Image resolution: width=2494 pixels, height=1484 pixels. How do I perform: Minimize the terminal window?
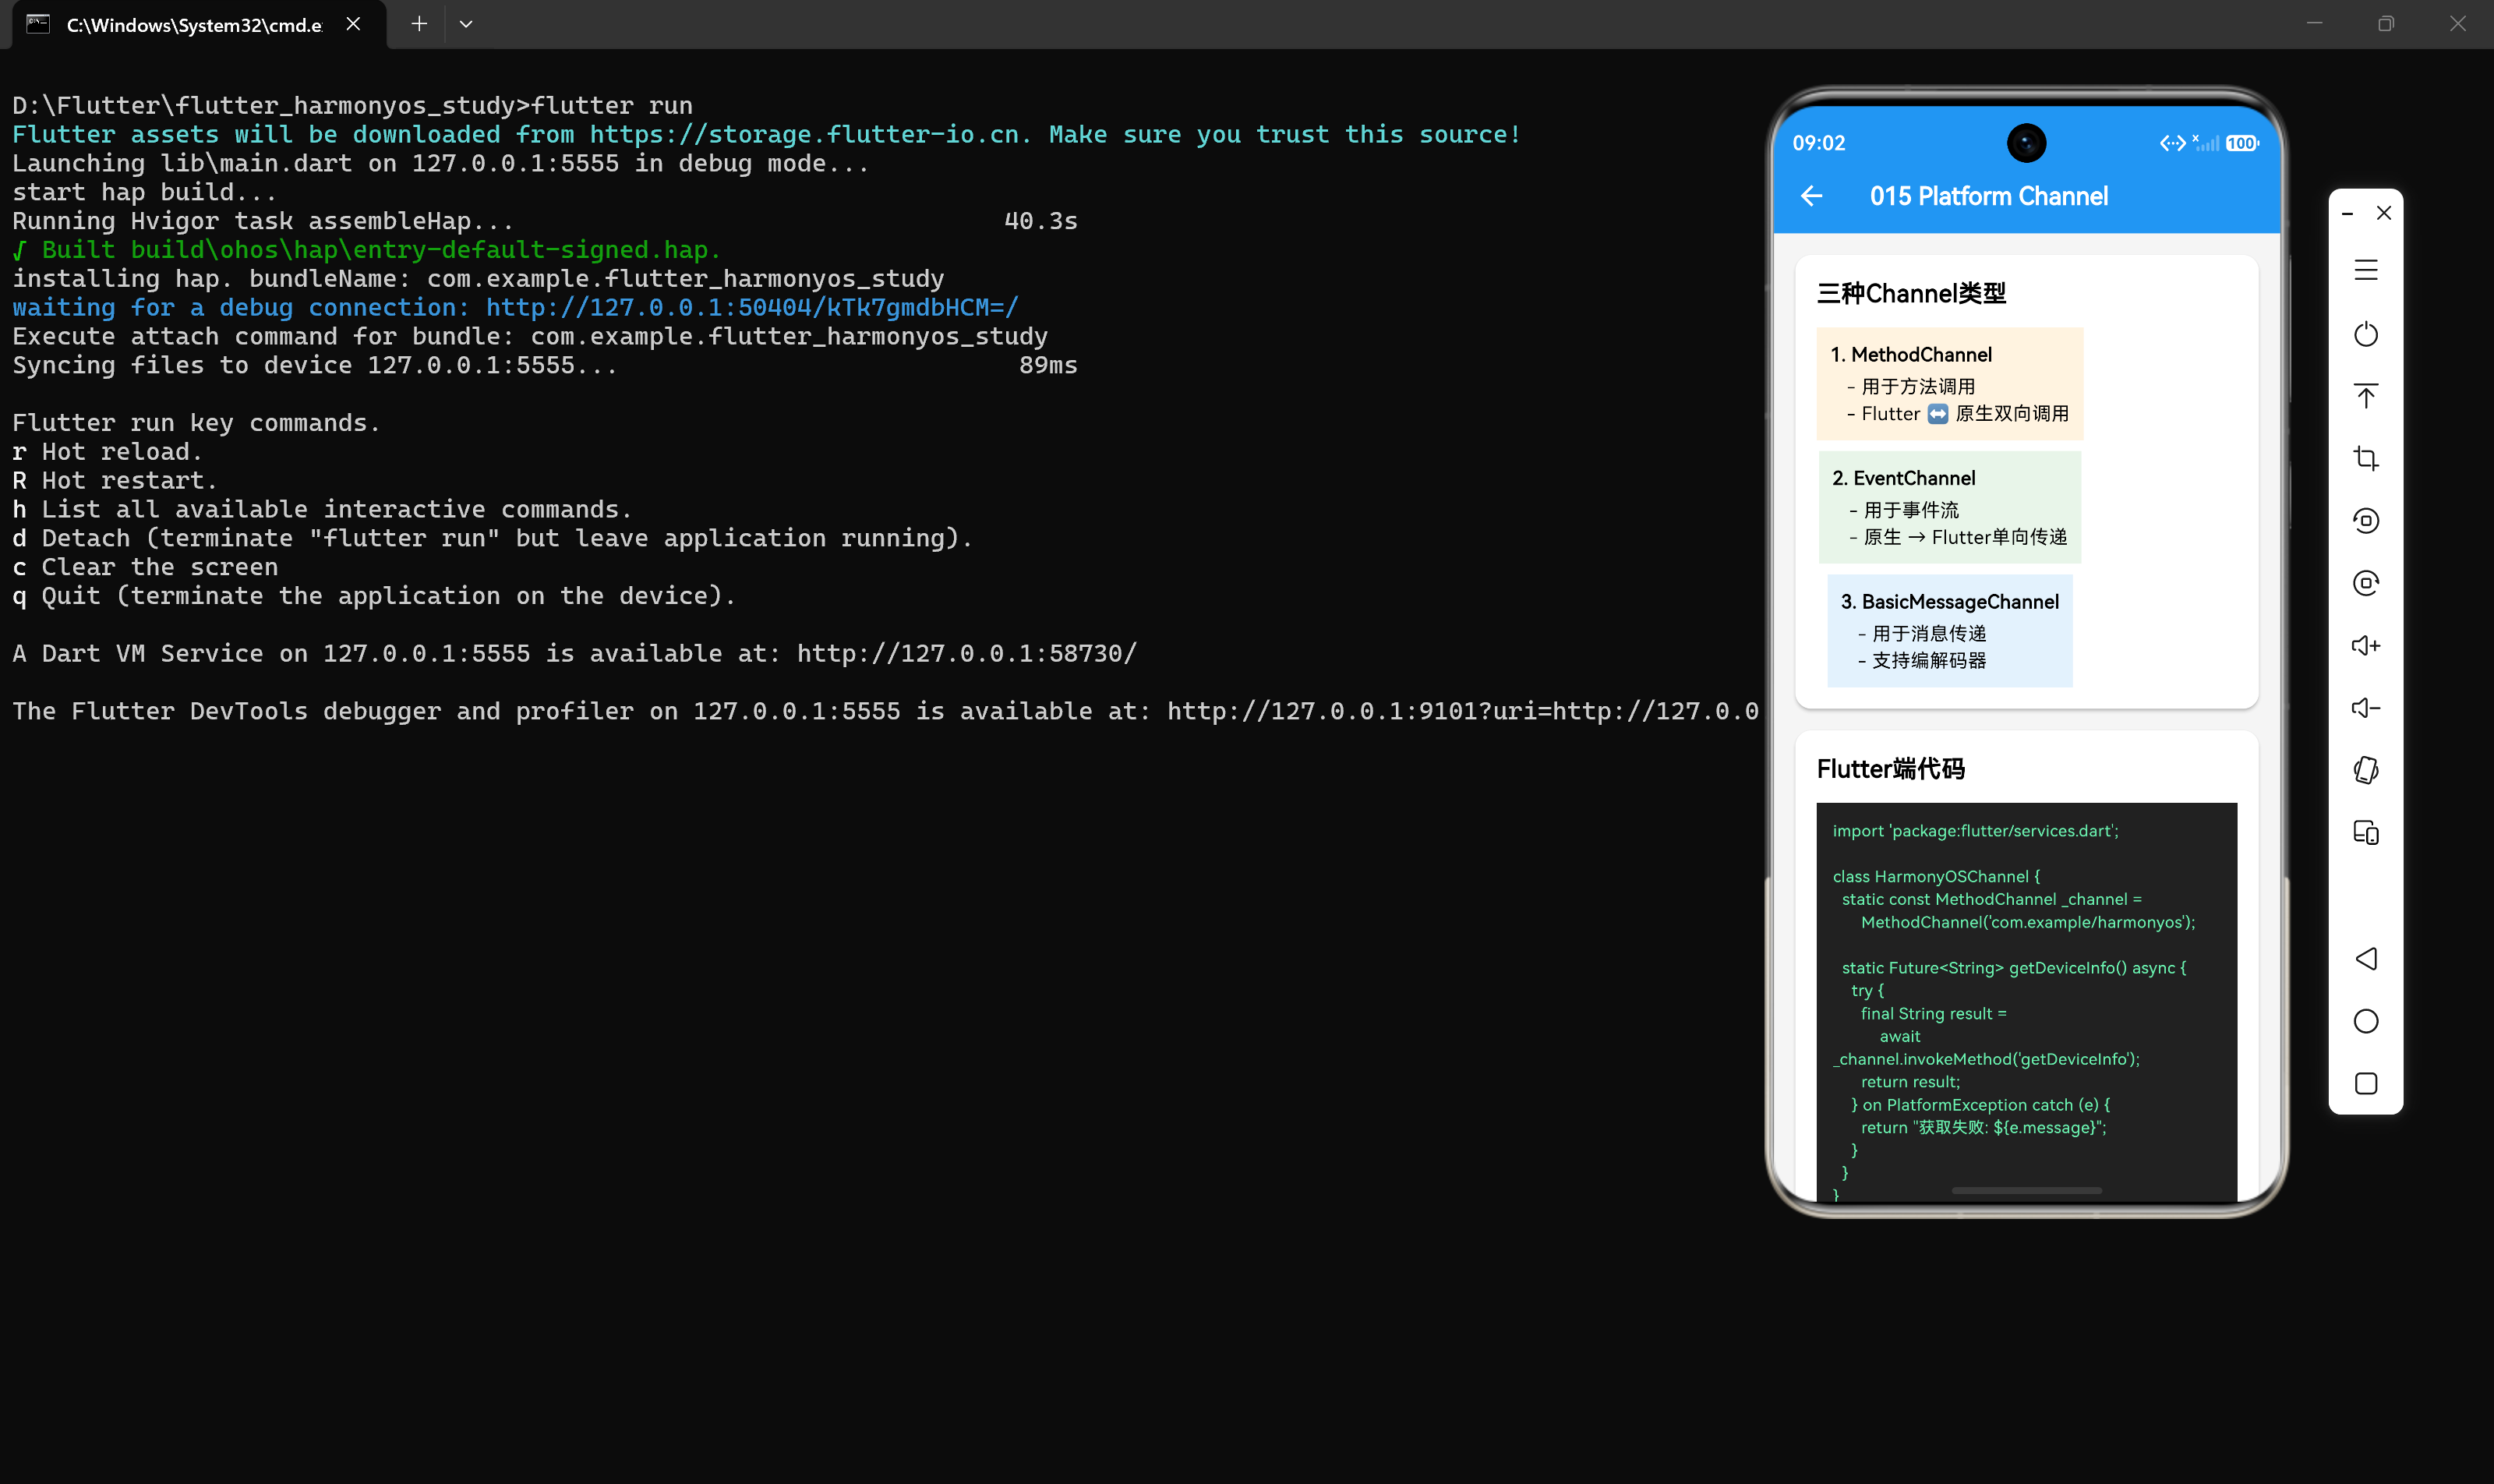pos(2314,24)
